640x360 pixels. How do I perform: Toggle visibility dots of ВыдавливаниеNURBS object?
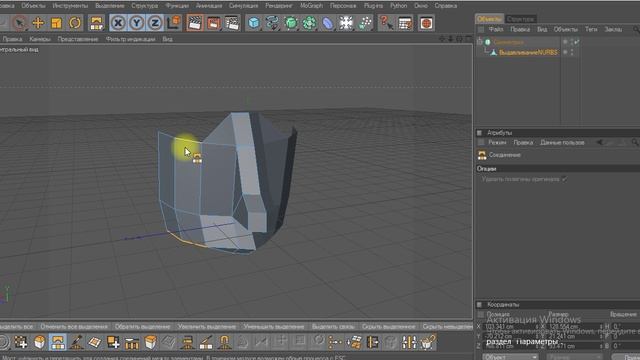[x=571, y=52]
